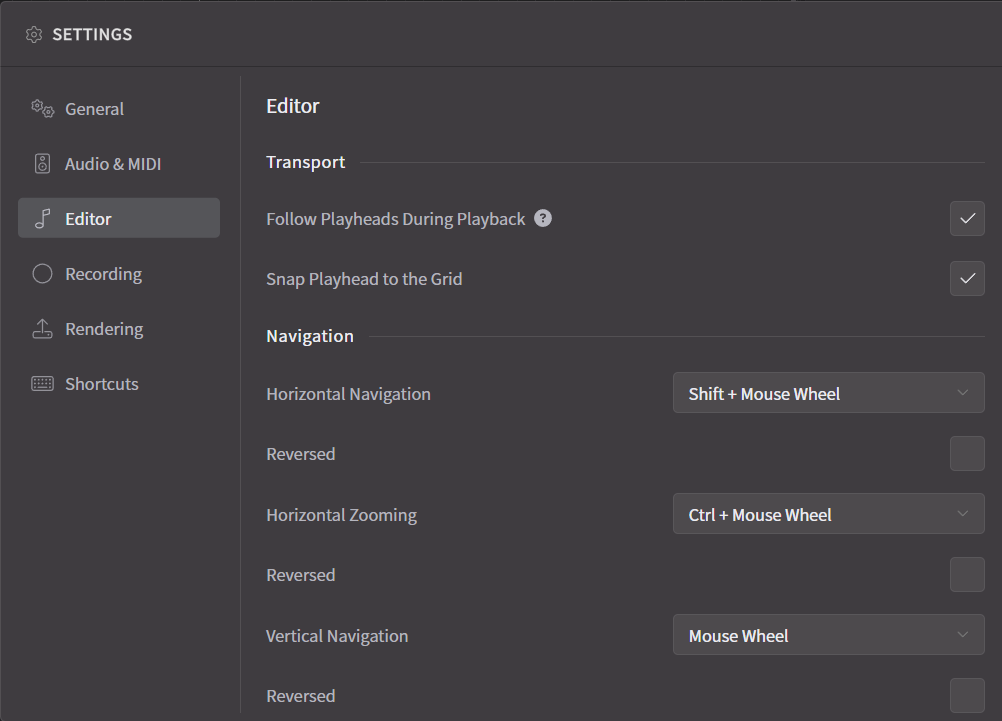Click the Horizontal Zooming label
The height and width of the screenshot is (721, 1002).
point(341,515)
